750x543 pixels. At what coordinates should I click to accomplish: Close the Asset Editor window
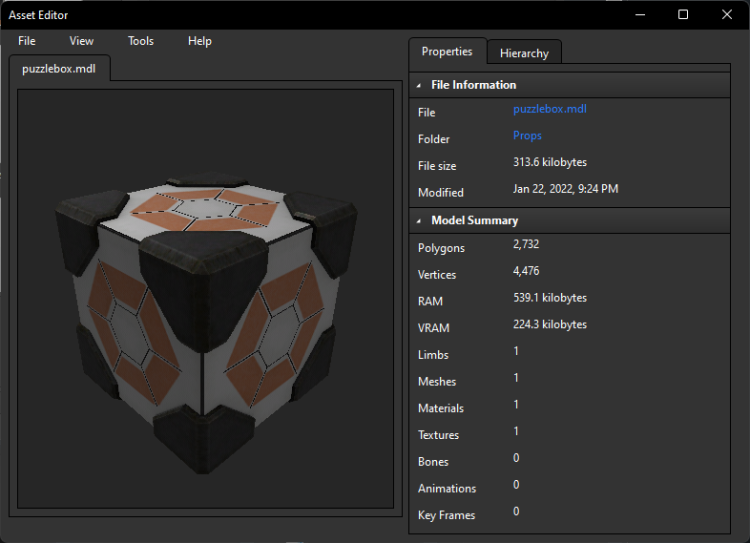(727, 15)
